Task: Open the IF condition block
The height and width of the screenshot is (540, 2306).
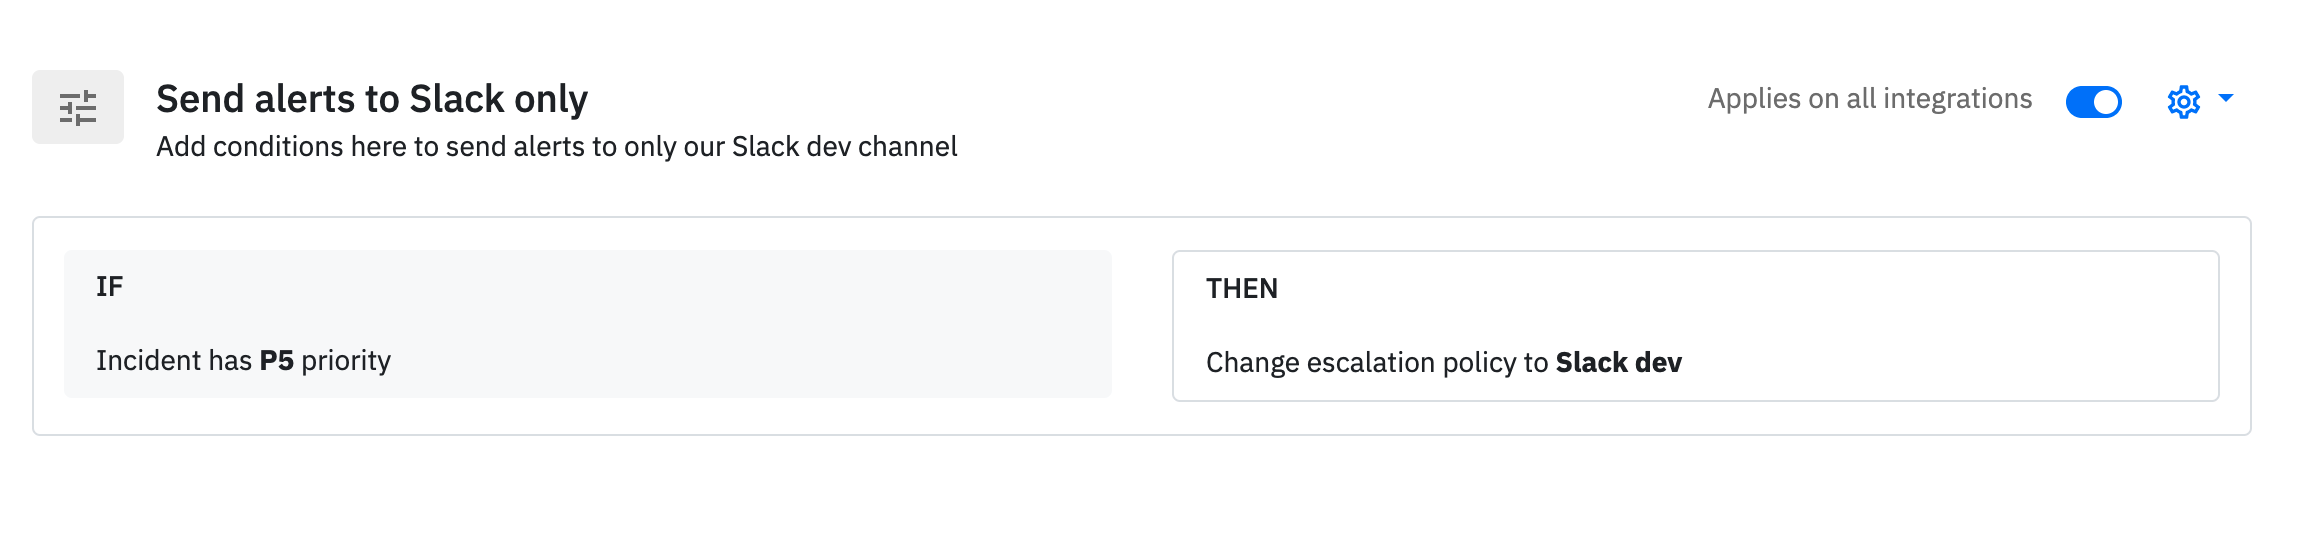Action: tap(588, 324)
